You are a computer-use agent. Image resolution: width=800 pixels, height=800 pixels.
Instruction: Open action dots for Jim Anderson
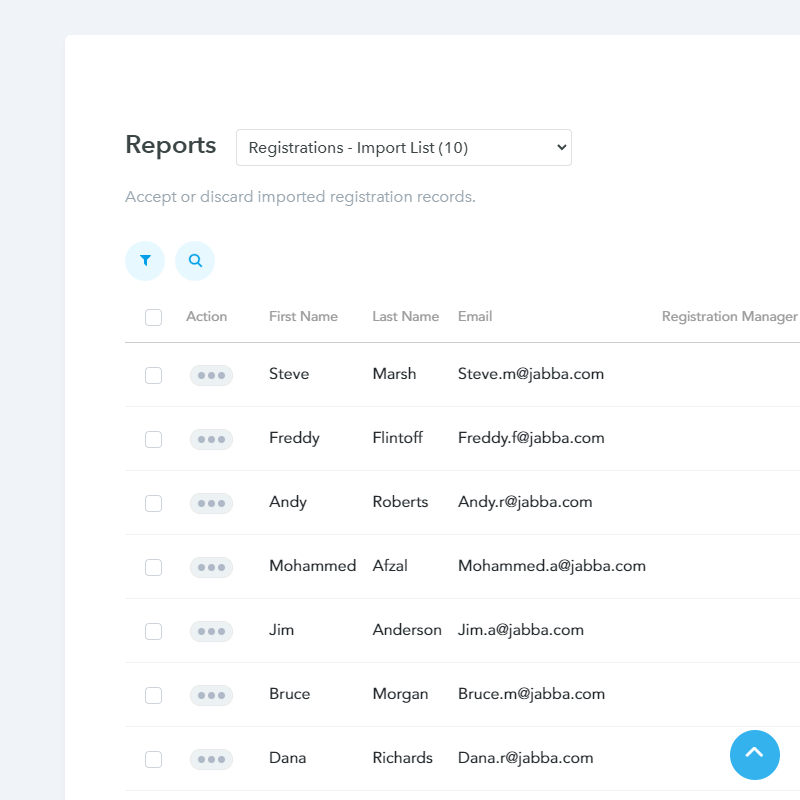(x=211, y=631)
